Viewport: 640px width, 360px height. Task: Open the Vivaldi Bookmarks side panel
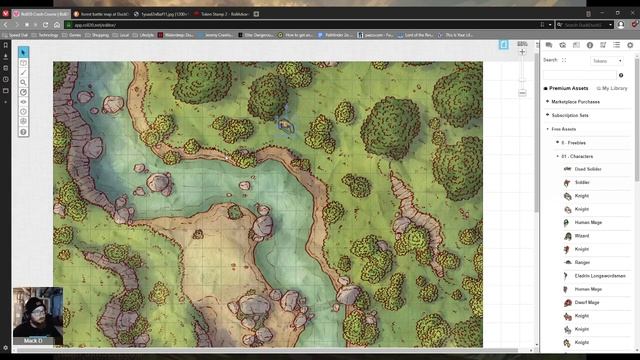[5, 45]
